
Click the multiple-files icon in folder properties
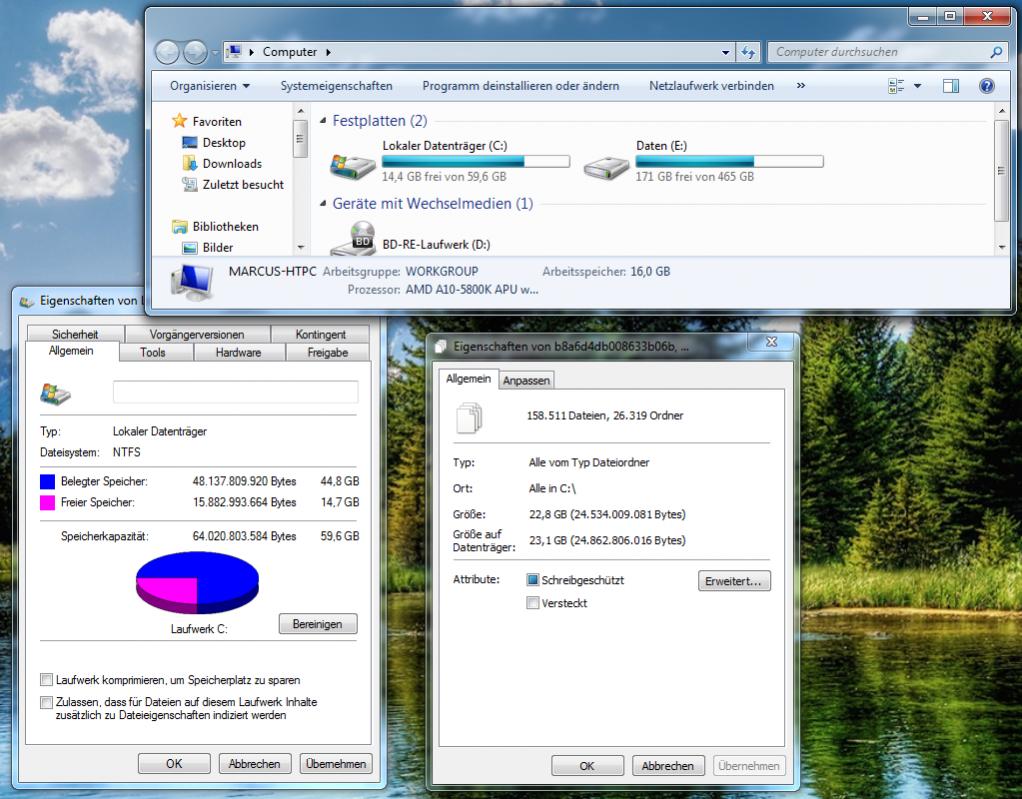pos(469,418)
